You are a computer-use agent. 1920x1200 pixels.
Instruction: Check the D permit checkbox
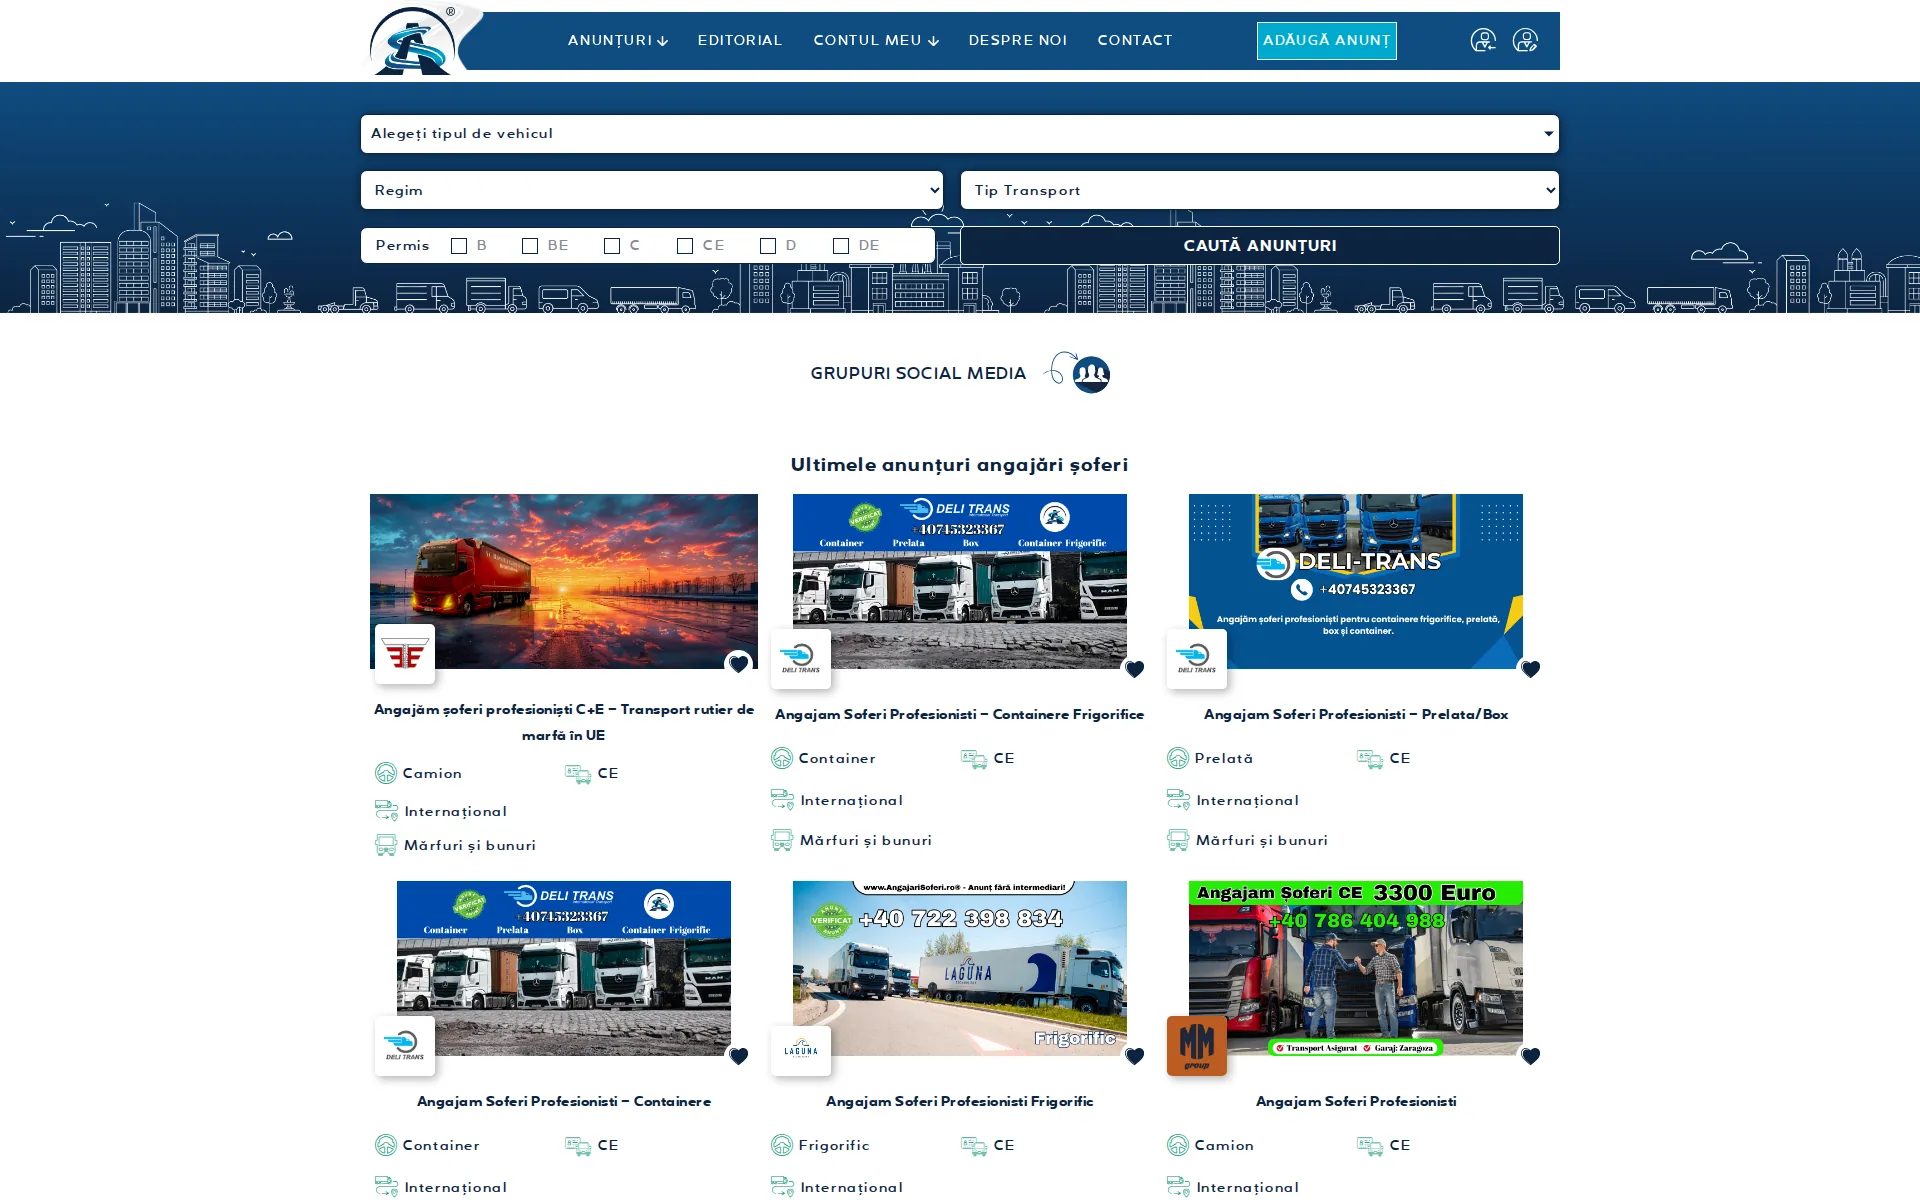(768, 246)
